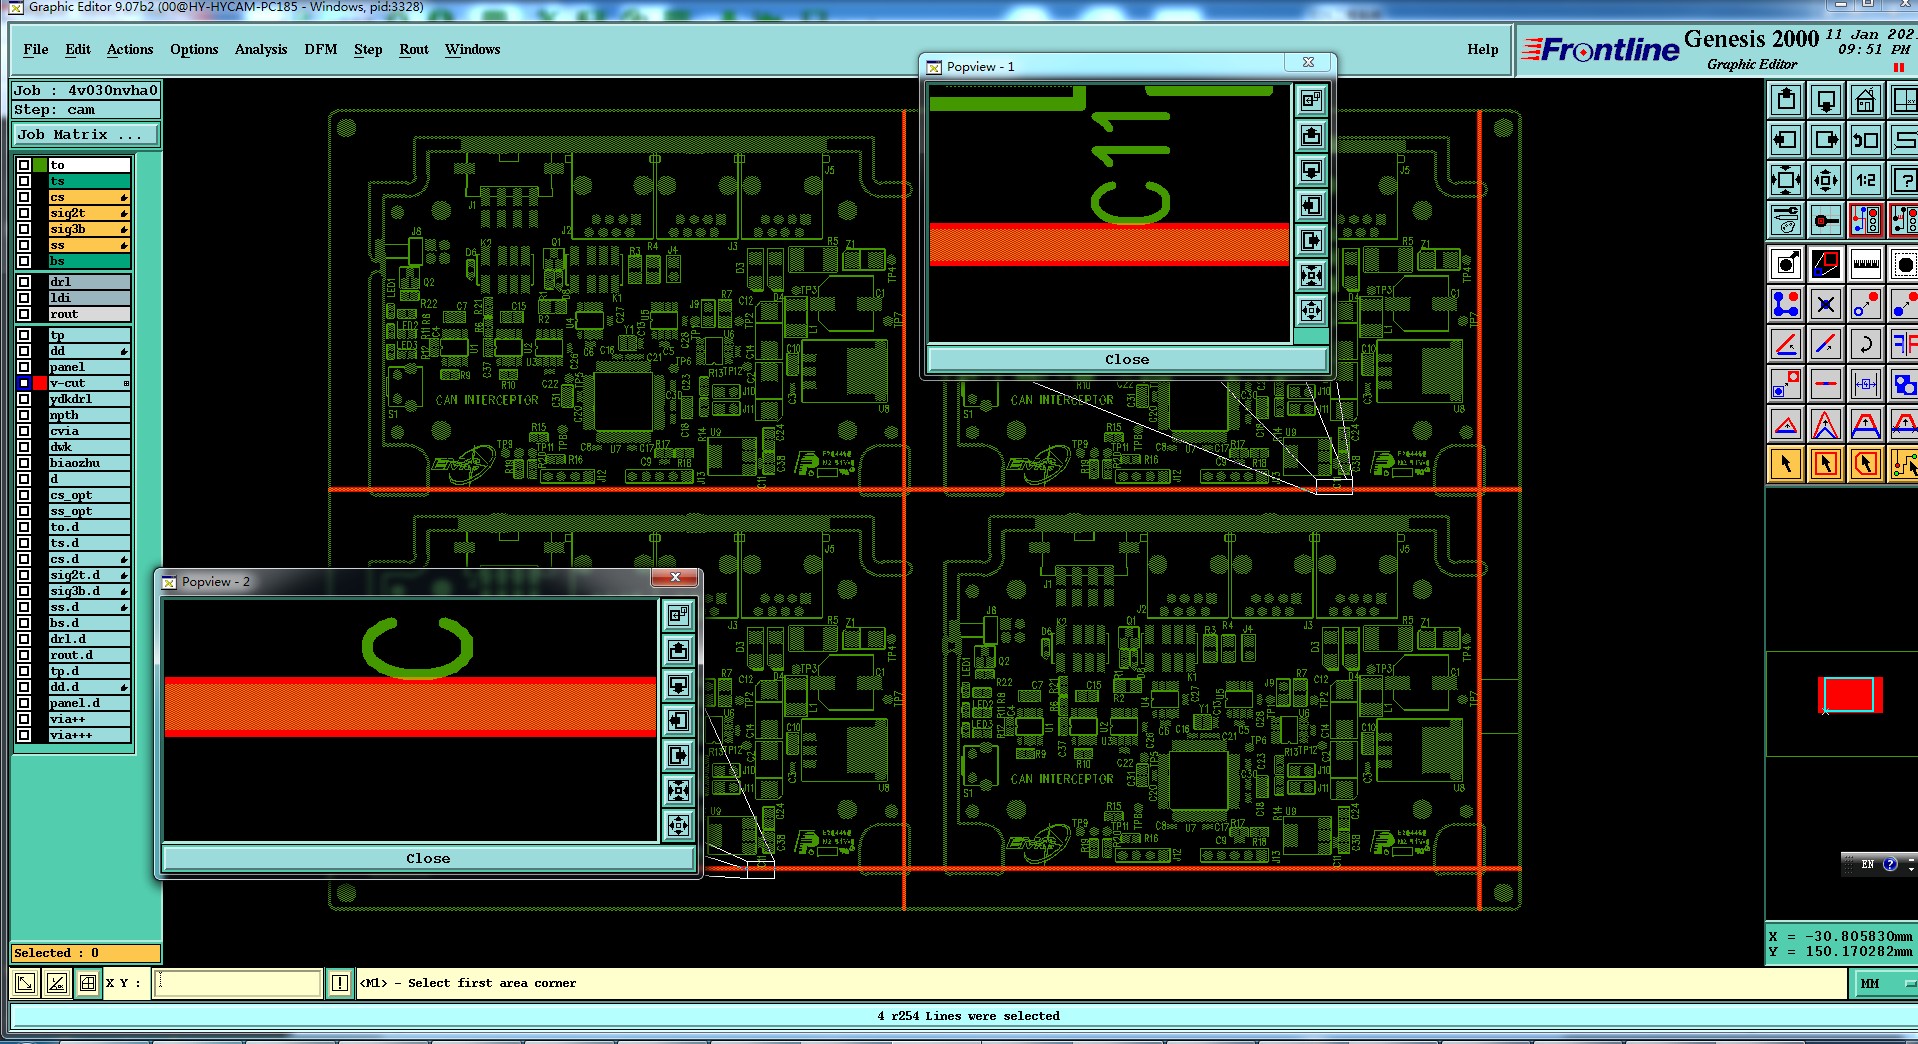This screenshot has width=1918, height=1044.
Task: Open the DFM menu
Action: coord(321,49)
